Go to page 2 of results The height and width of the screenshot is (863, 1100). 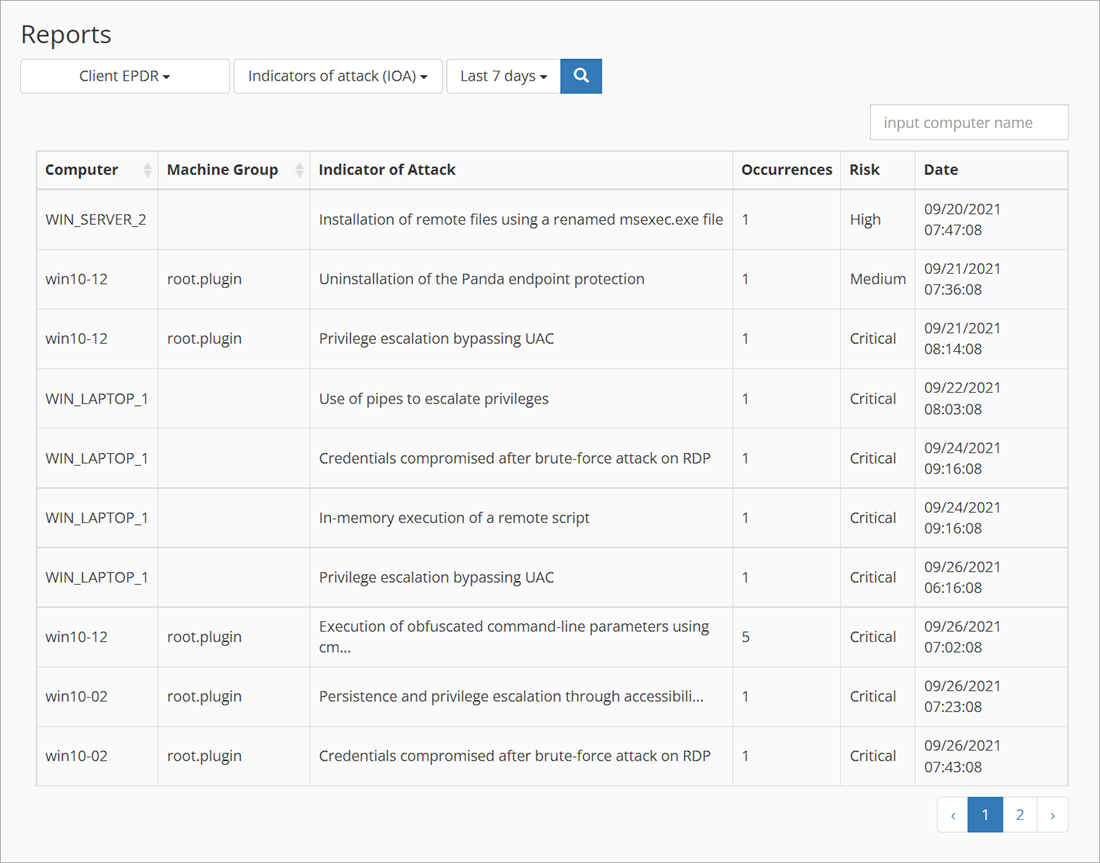coord(1019,814)
